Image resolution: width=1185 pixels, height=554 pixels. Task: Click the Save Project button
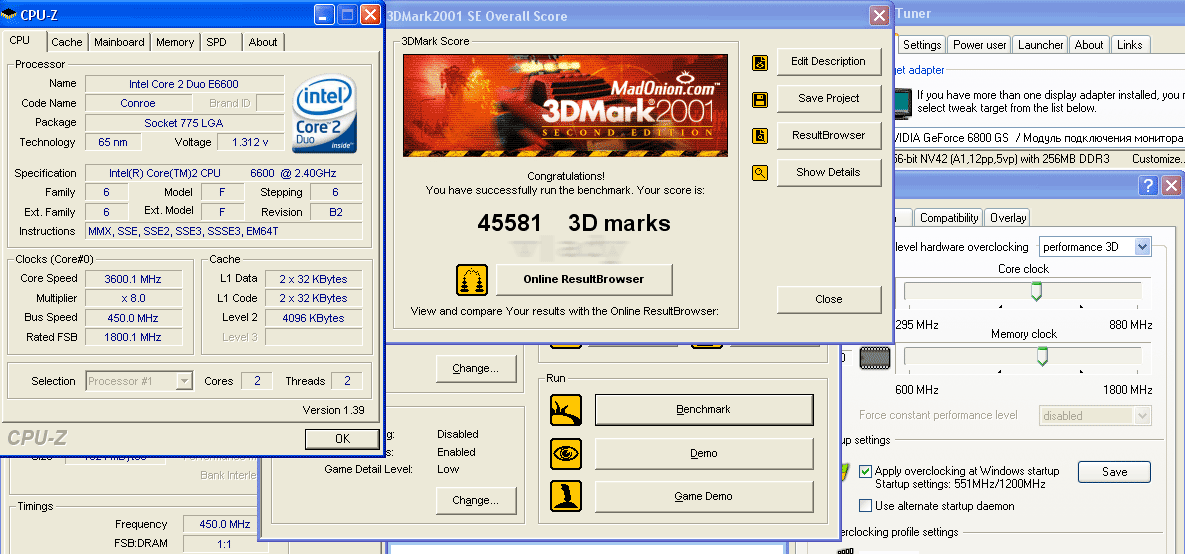828,98
